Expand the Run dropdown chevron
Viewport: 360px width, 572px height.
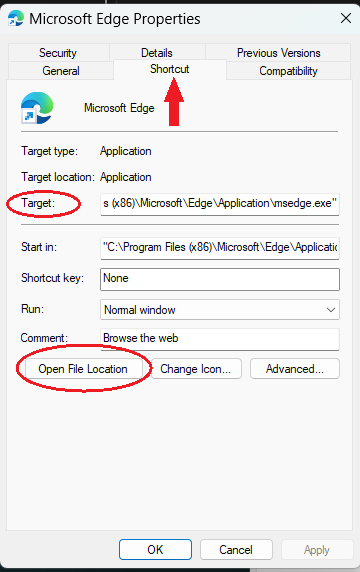pyautogui.click(x=330, y=310)
